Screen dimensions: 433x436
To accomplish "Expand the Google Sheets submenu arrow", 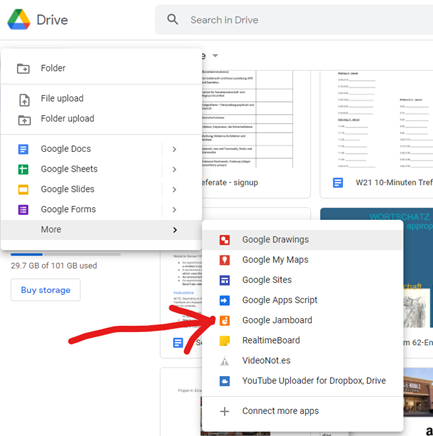I will click(174, 169).
